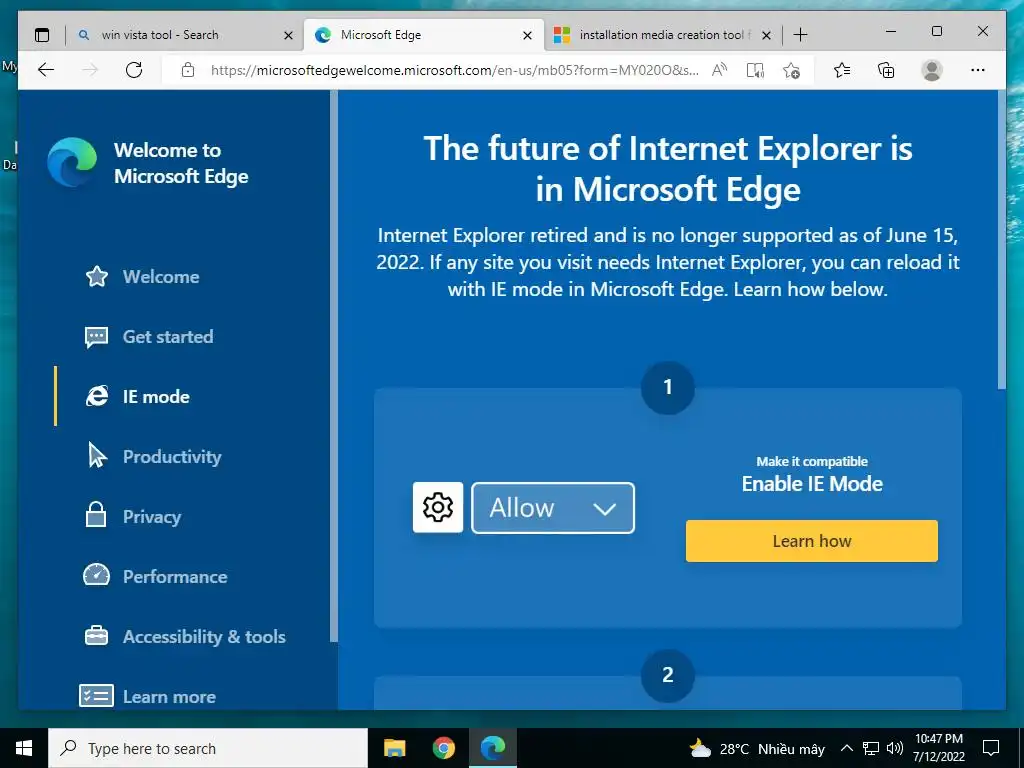Open Favorites list icon
The height and width of the screenshot is (768, 1024).
tap(842, 70)
